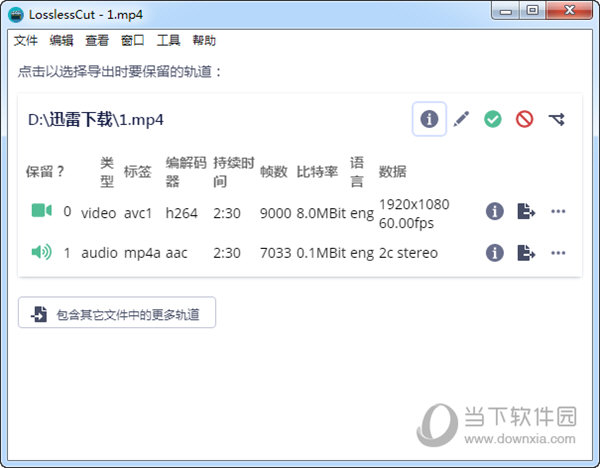The image size is (600, 468).
Task: Extract the audio track to file
Action: (526, 253)
